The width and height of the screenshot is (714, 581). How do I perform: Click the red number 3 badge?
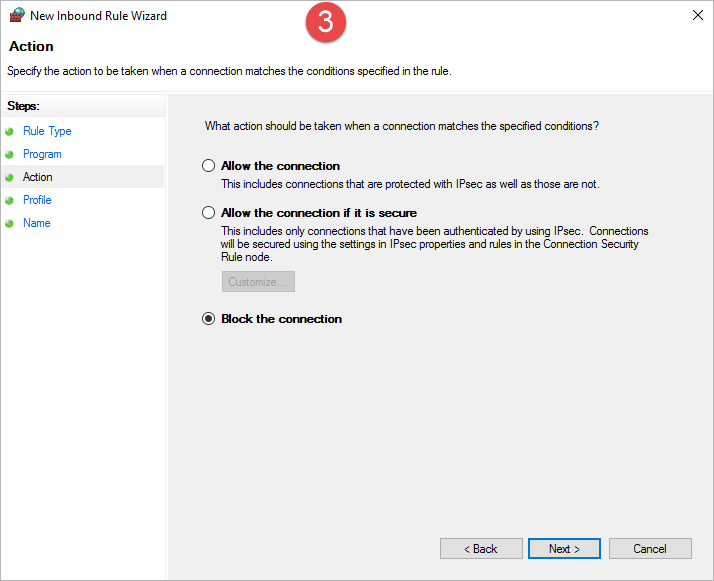[x=325, y=22]
